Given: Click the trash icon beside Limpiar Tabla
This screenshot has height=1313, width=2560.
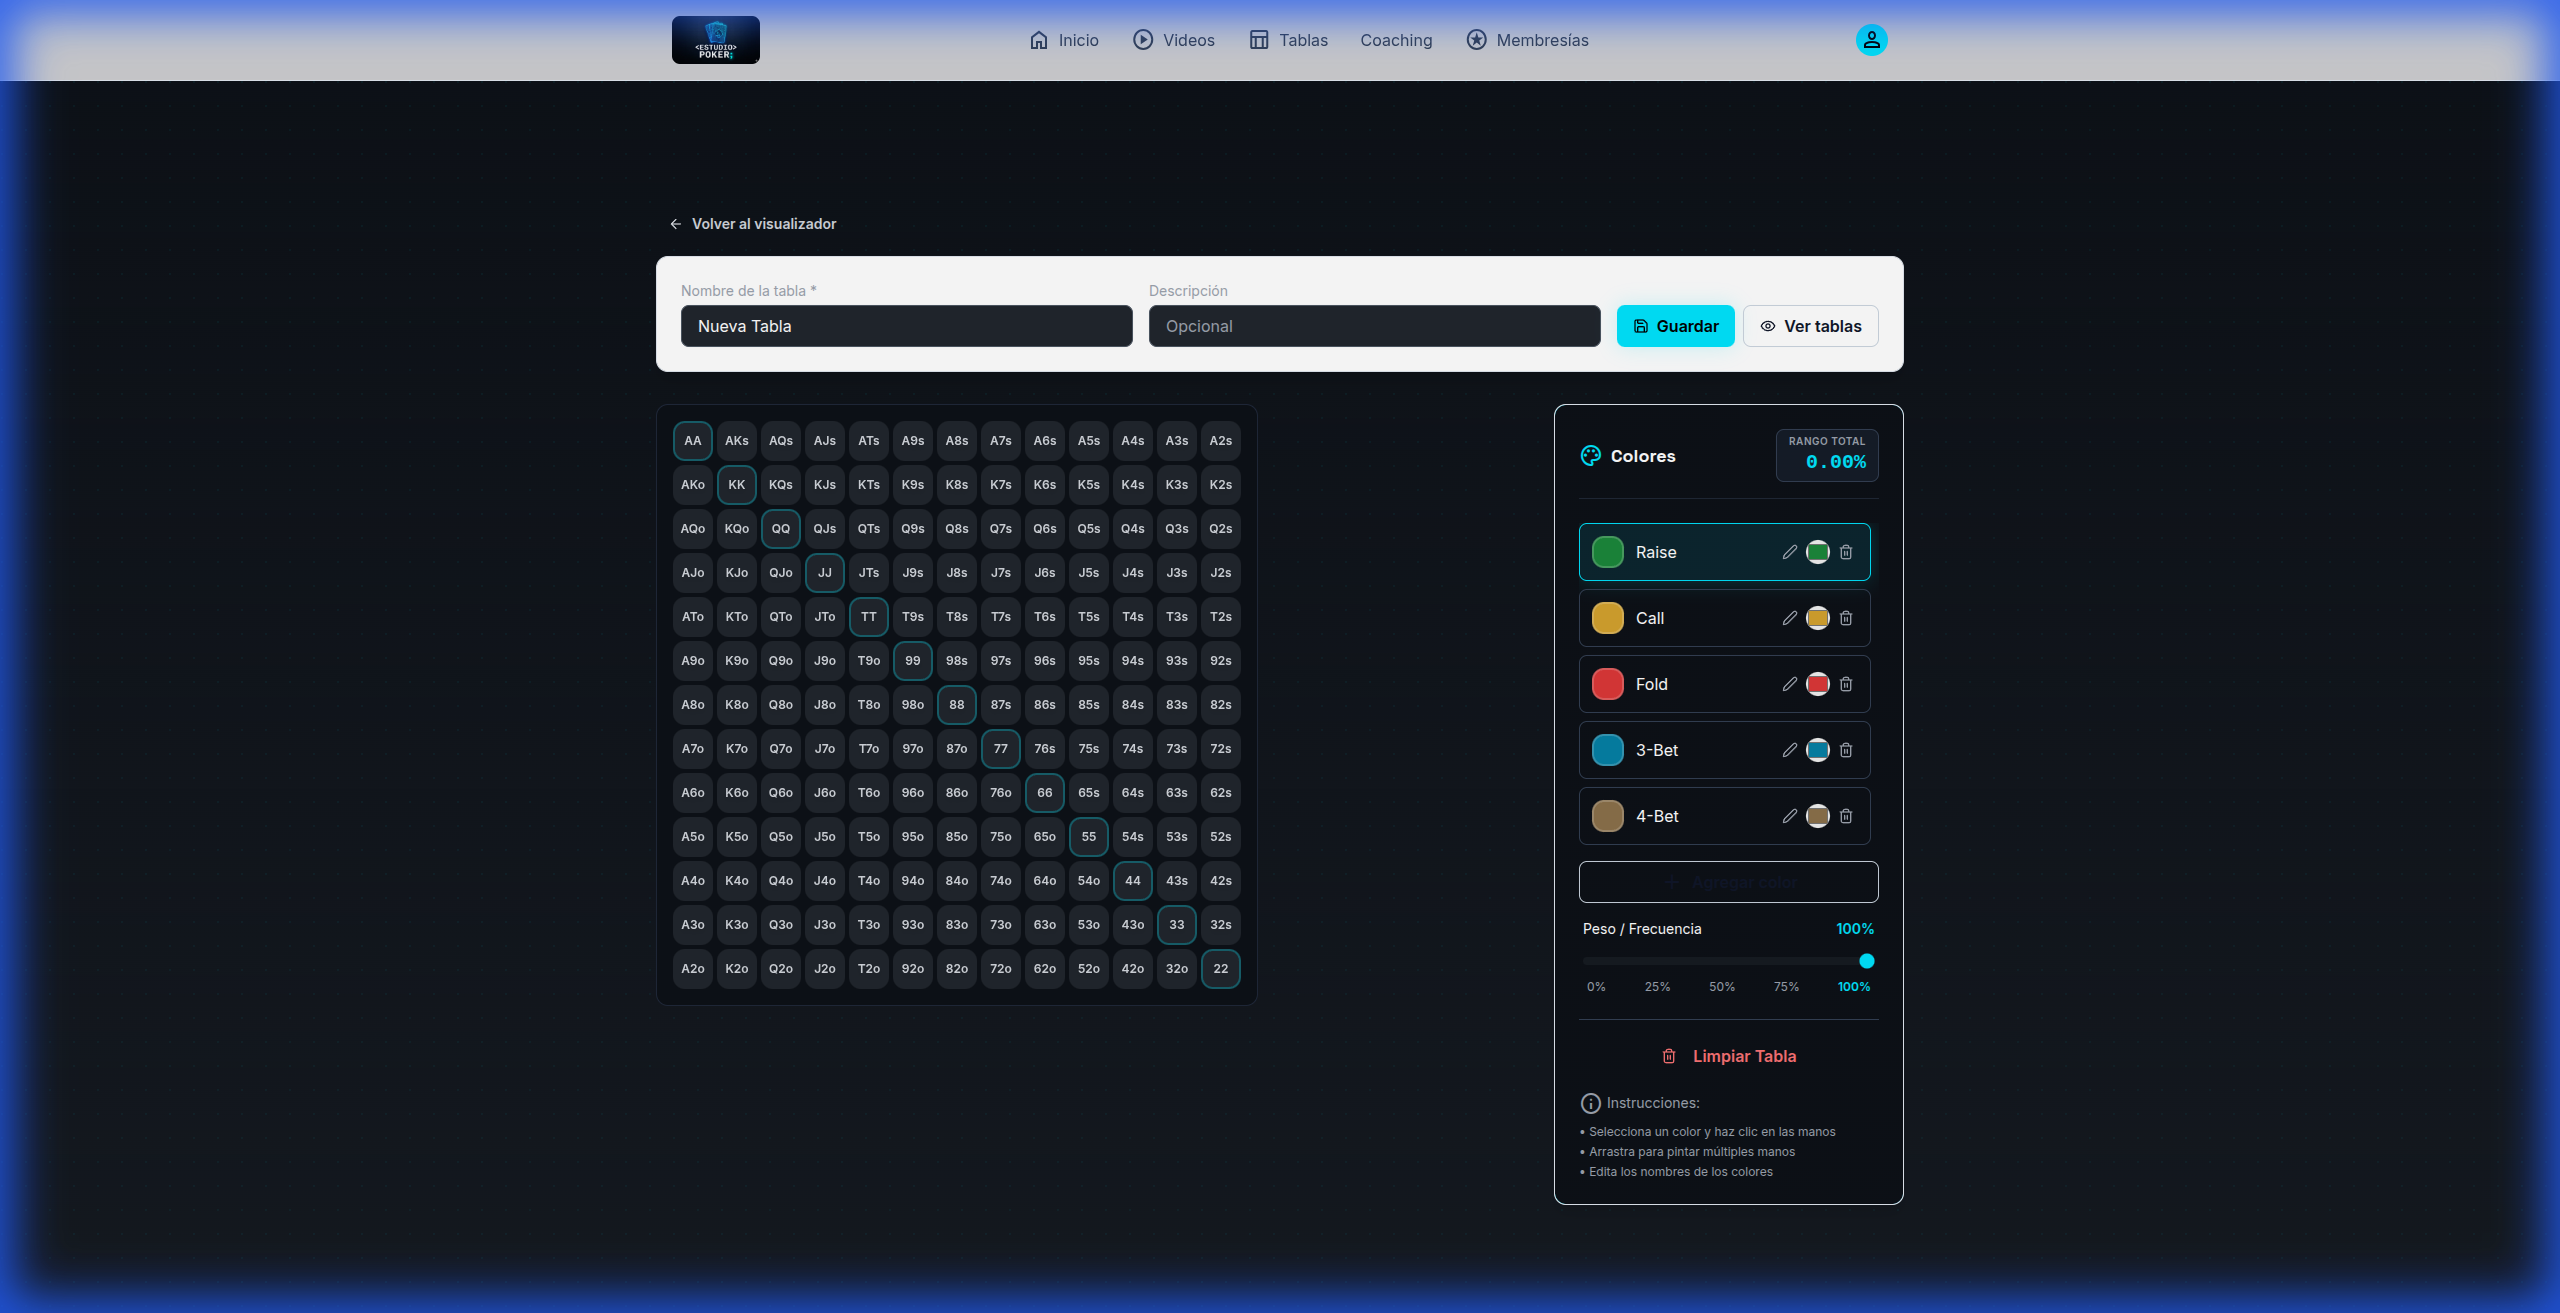Looking at the screenshot, I should point(1668,1056).
